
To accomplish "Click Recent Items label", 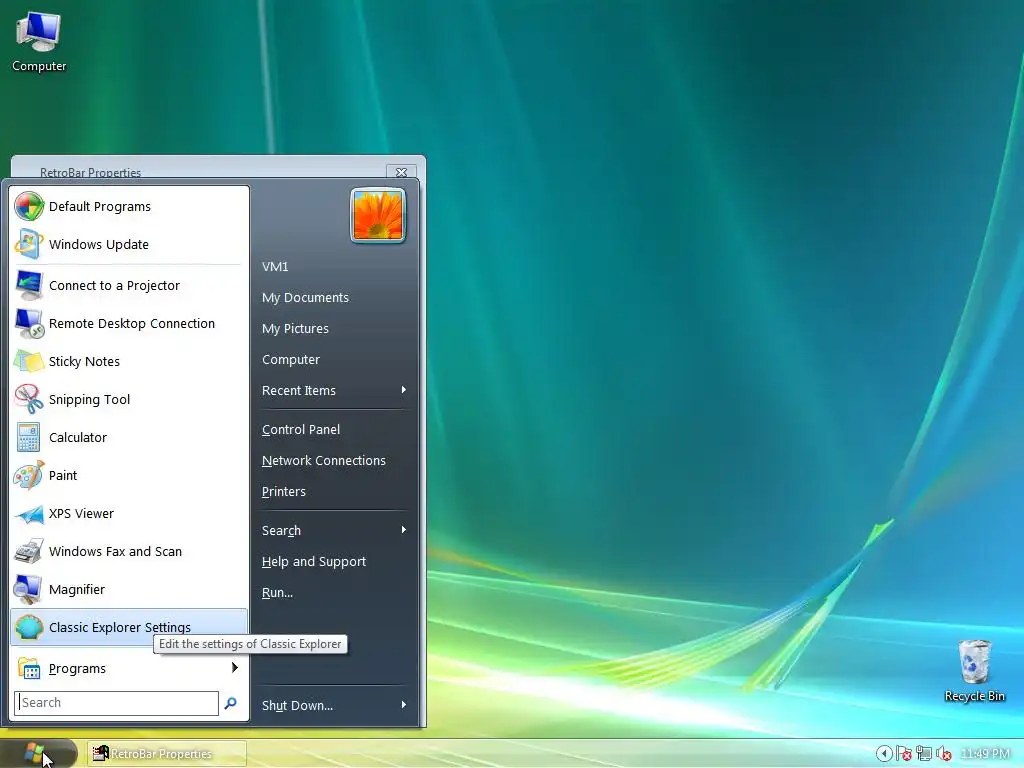I will tap(298, 391).
